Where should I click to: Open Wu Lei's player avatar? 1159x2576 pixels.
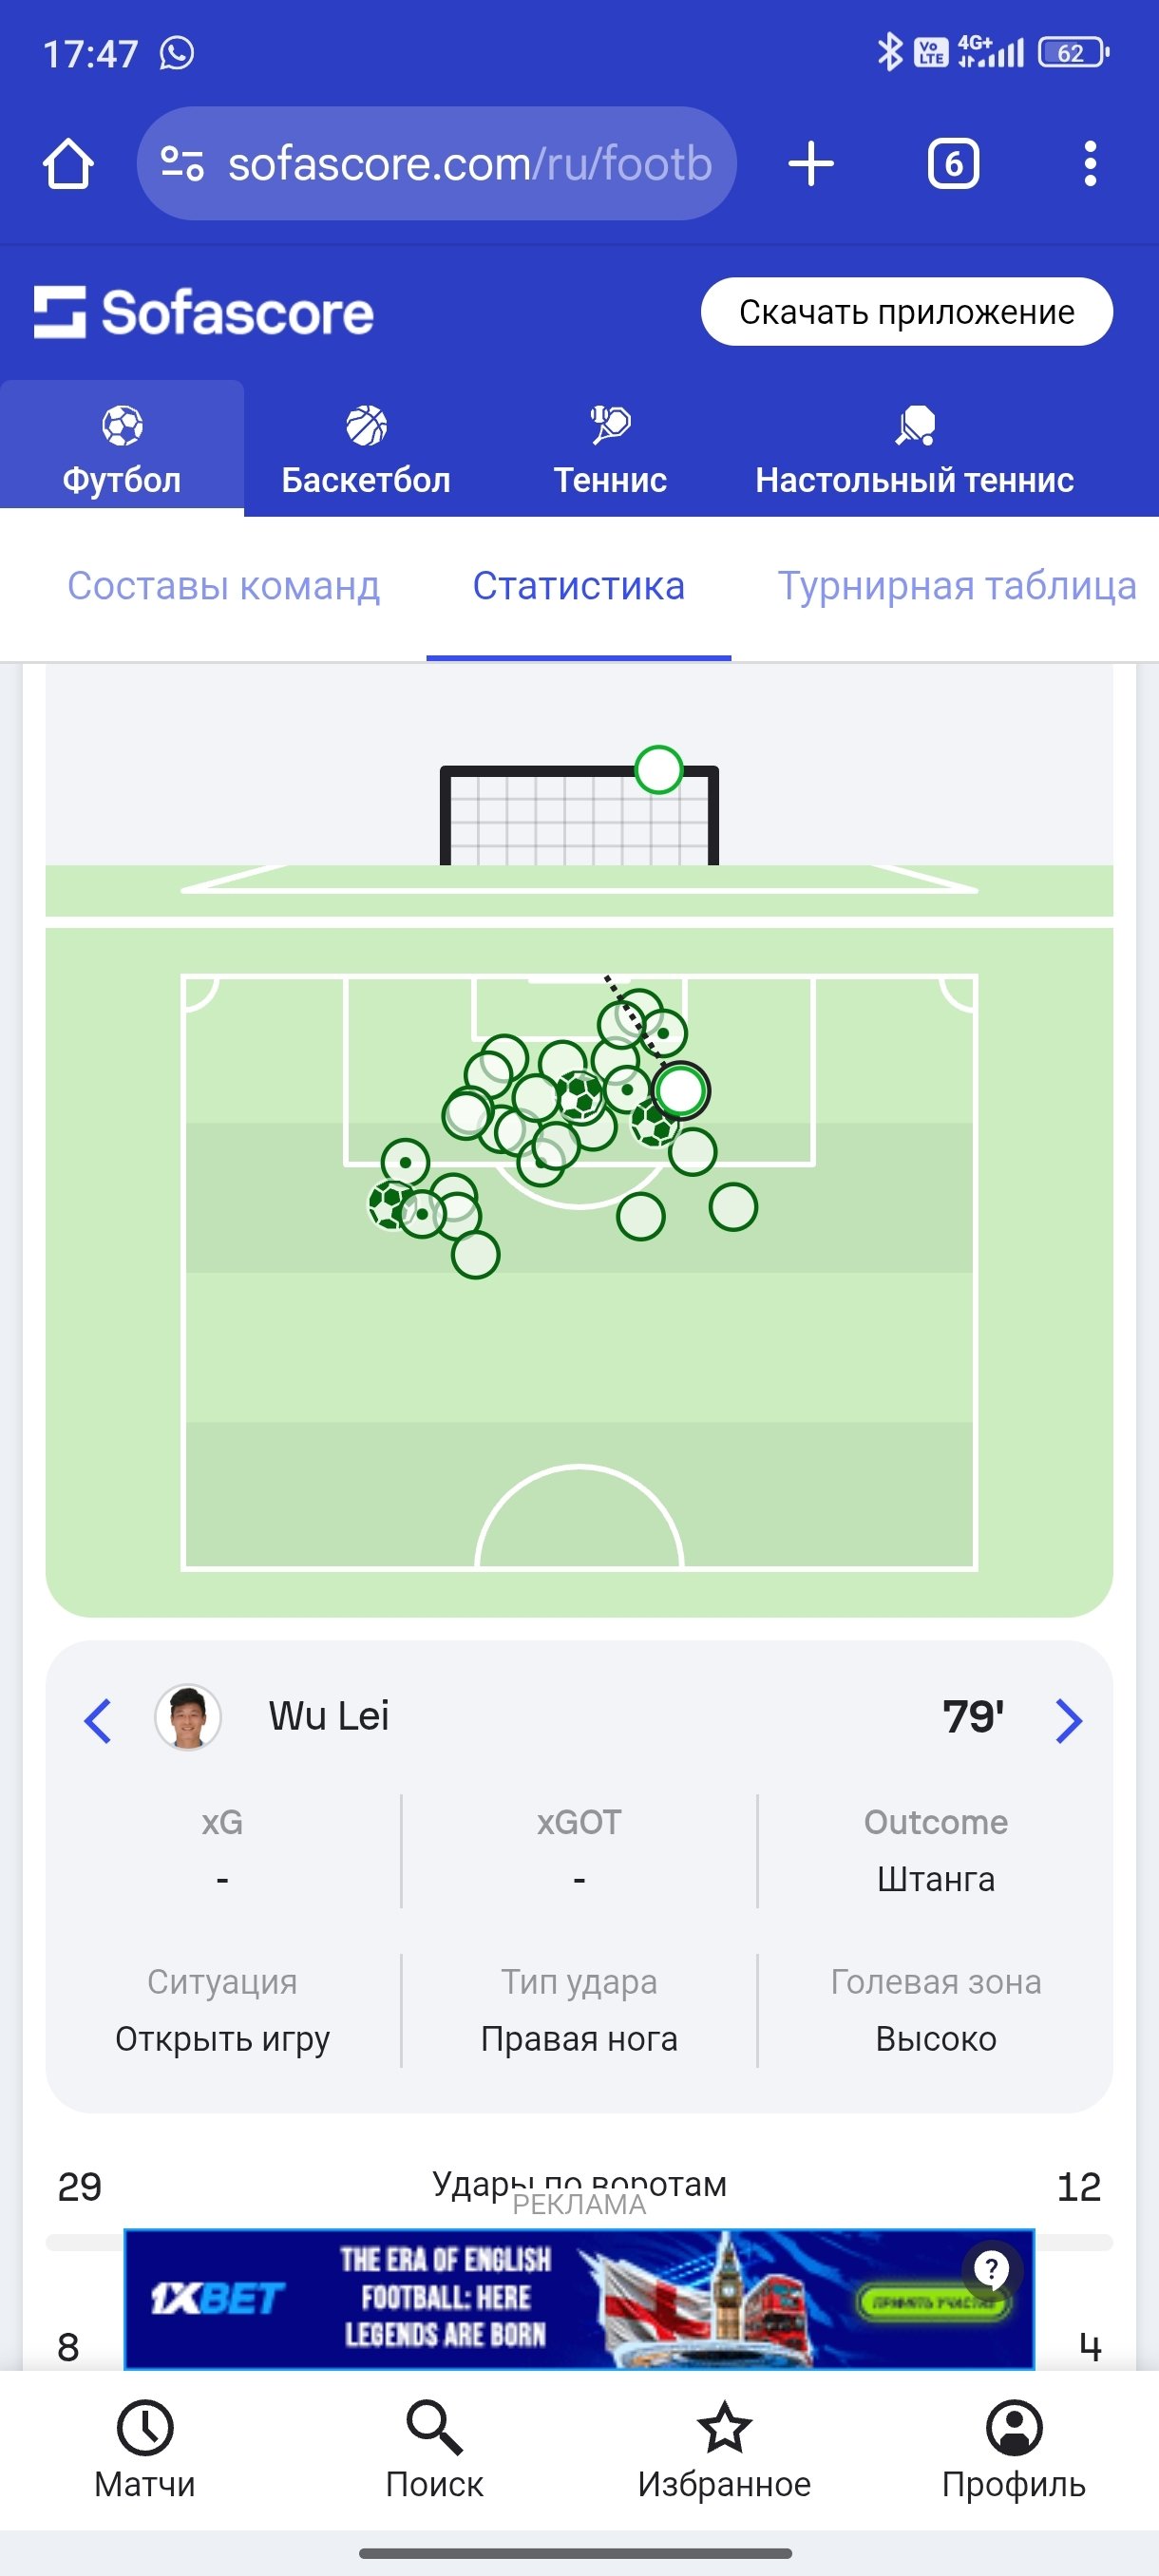[188, 1717]
